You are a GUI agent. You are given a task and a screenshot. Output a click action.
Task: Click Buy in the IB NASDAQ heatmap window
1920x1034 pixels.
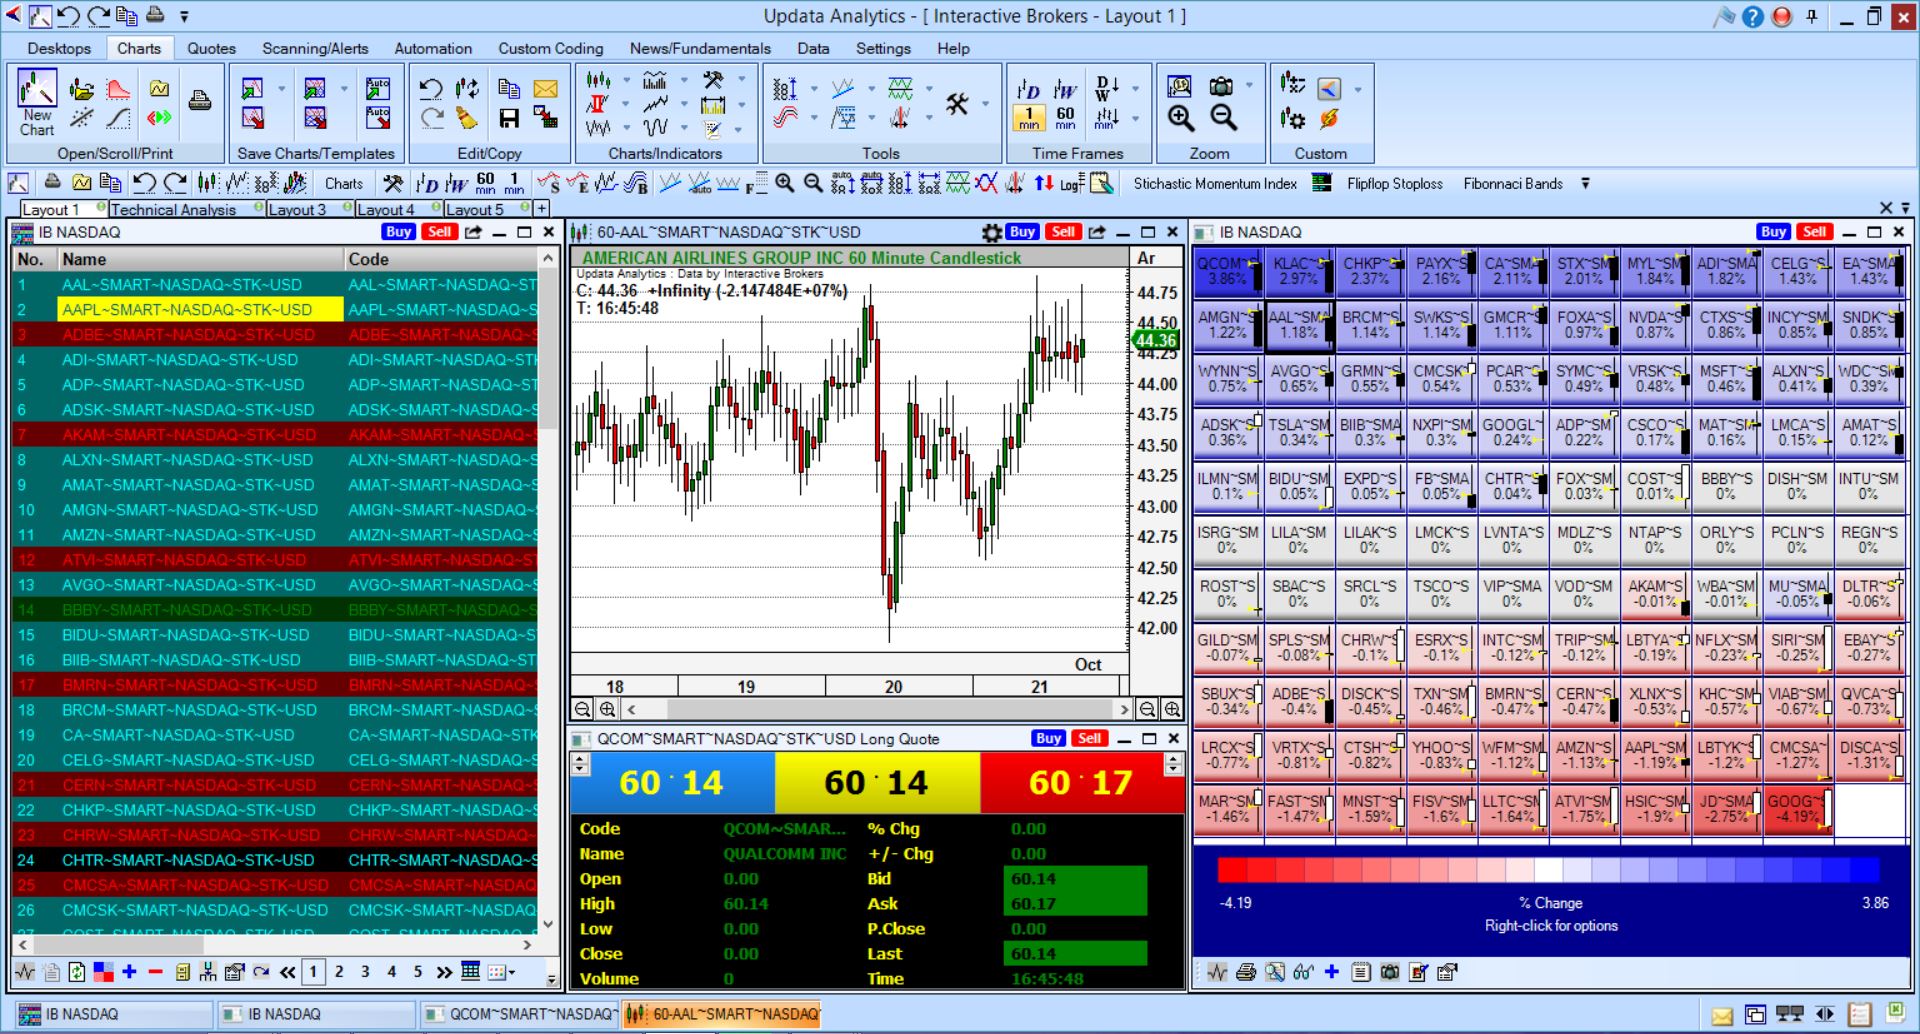coord(1773,231)
